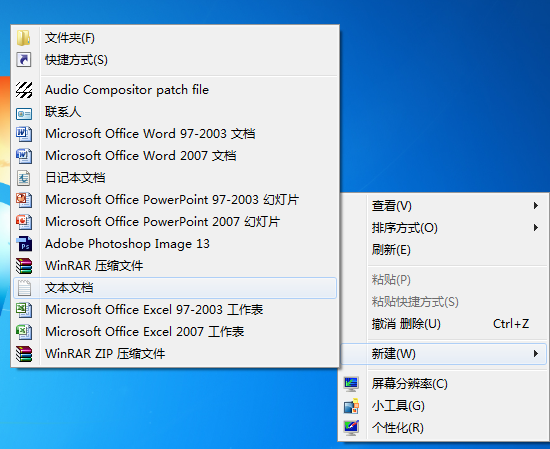Choose 撤消 删除(U) menu entry
The height and width of the screenshot is (449, 550).
443,324
